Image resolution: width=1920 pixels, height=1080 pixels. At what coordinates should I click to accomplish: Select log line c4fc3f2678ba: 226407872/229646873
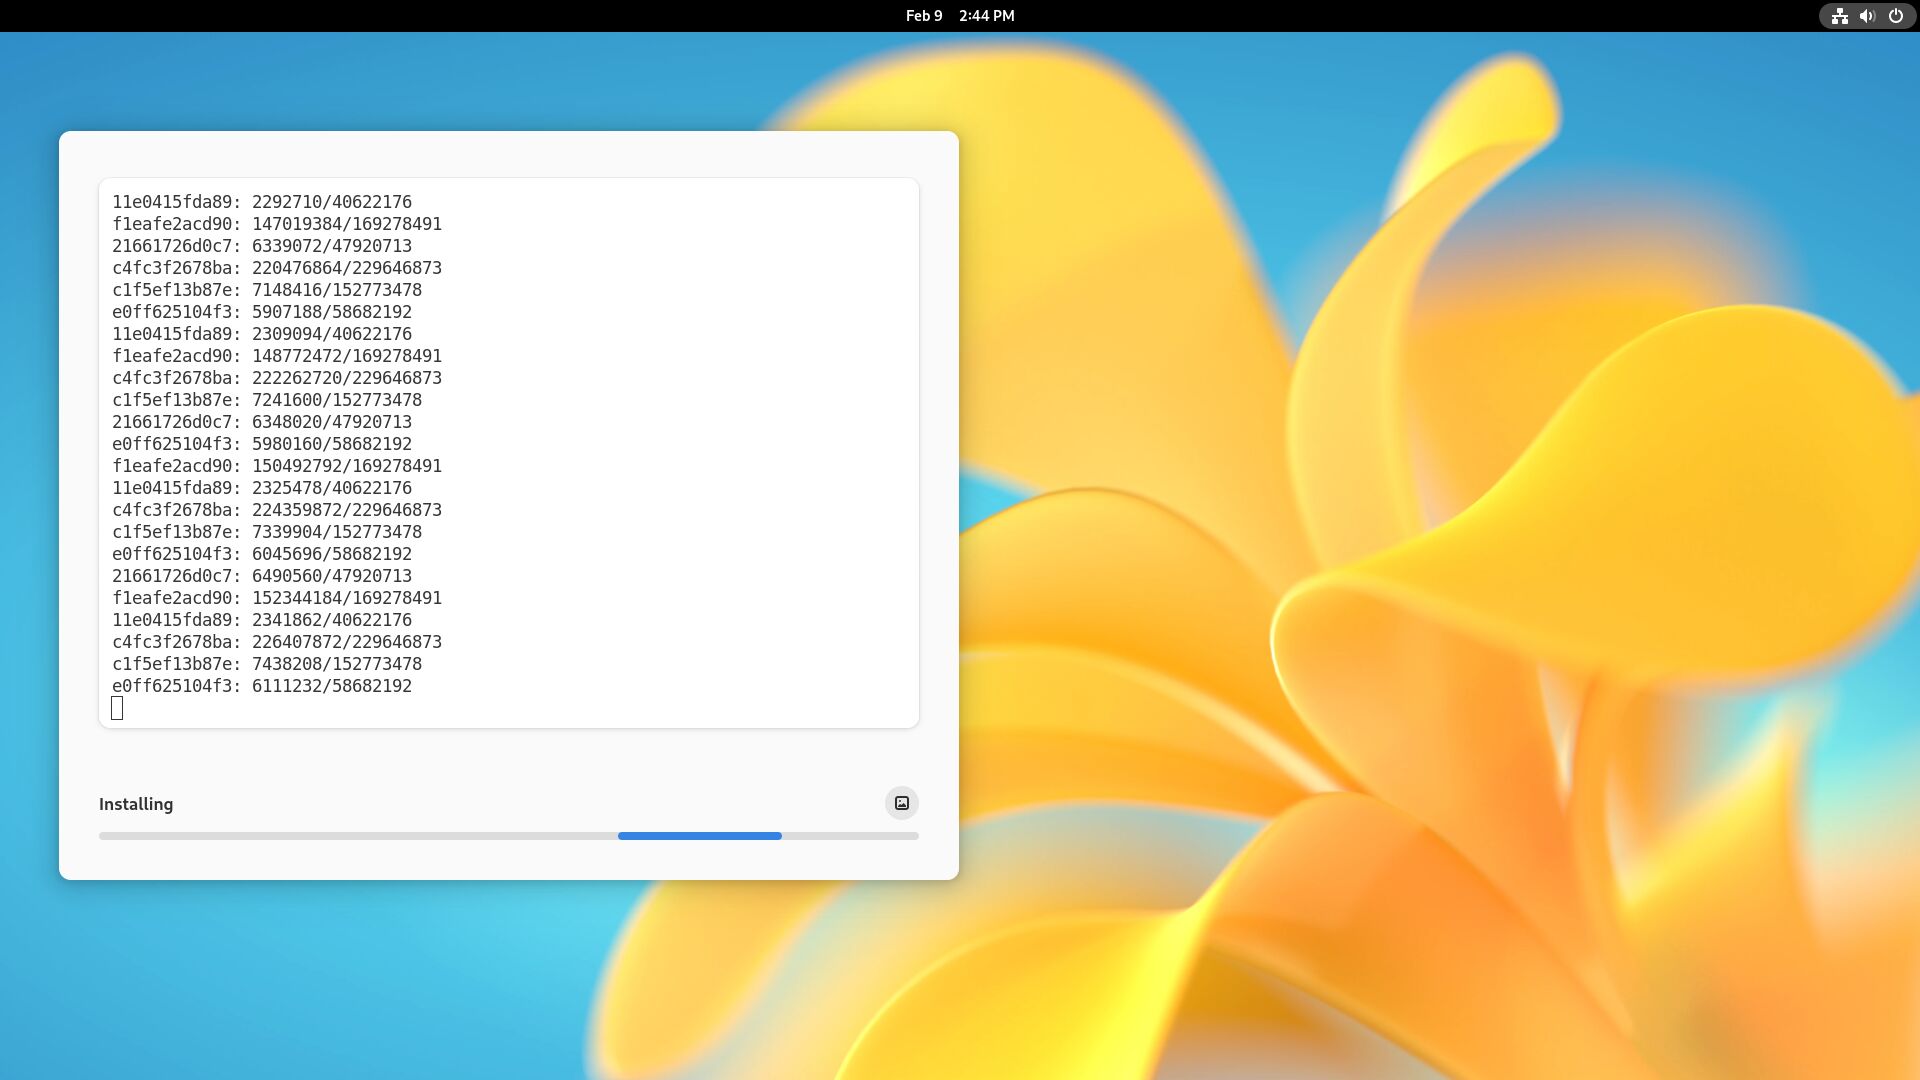click(x=277, y=642)
